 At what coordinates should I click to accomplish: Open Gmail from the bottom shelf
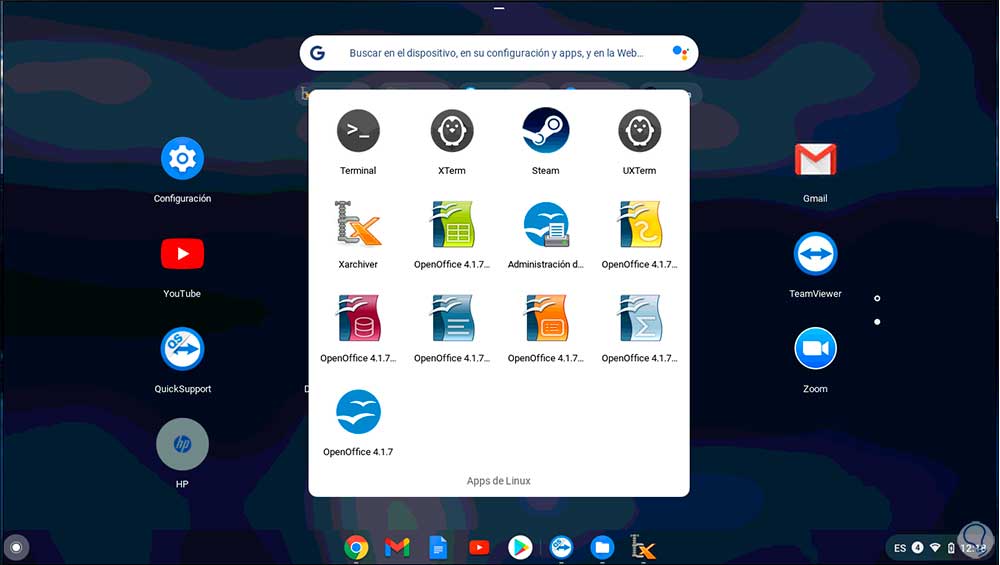397,548
